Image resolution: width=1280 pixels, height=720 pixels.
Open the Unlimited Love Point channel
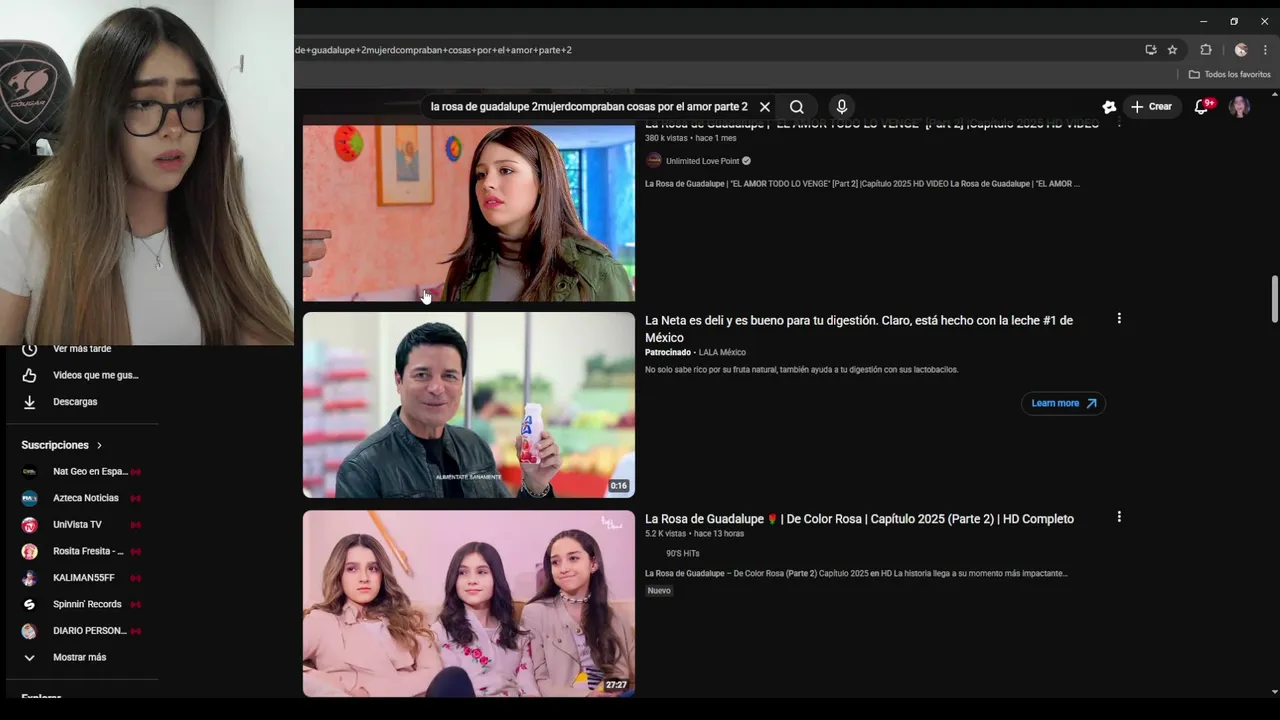click(x=702, y=161)
